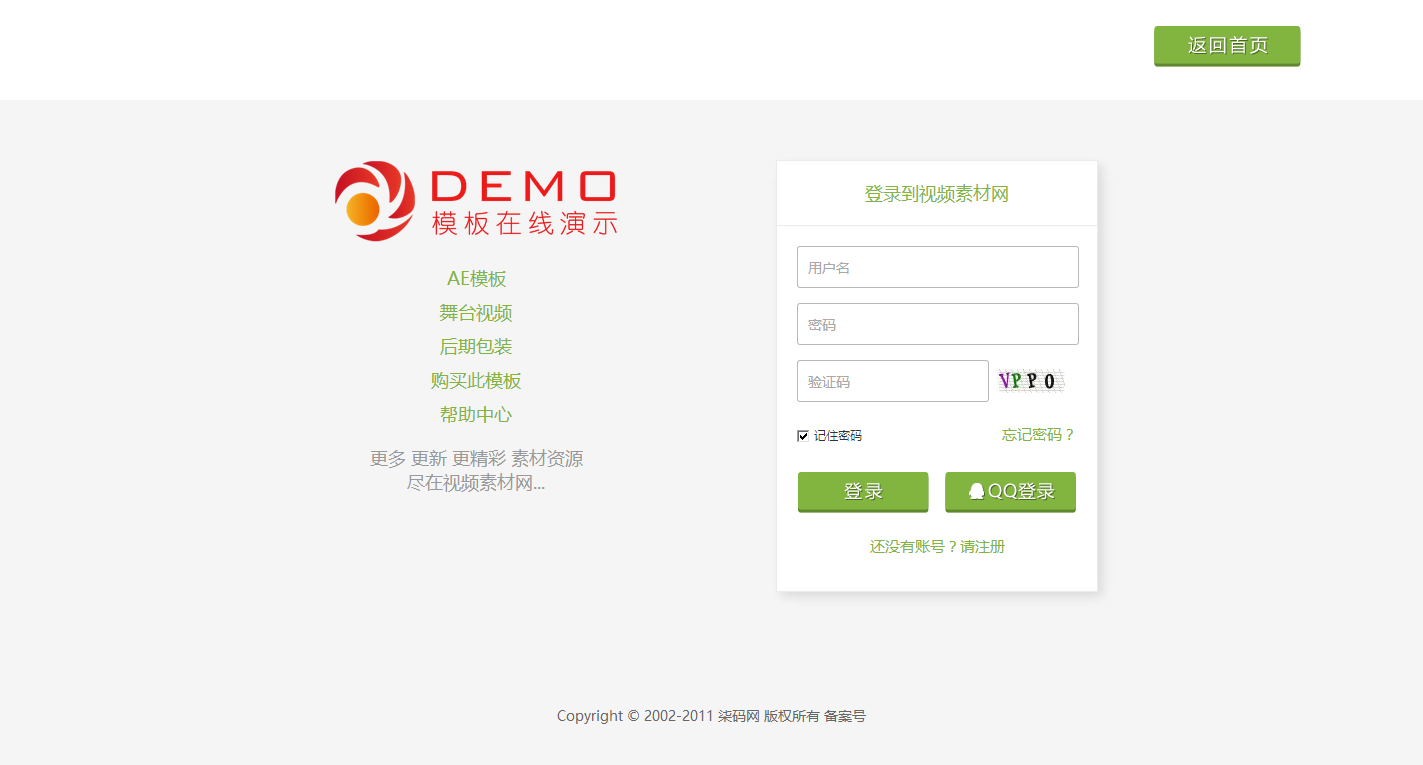
Task: Click the 模板在线演示 logo text
Action: [525, 224]
